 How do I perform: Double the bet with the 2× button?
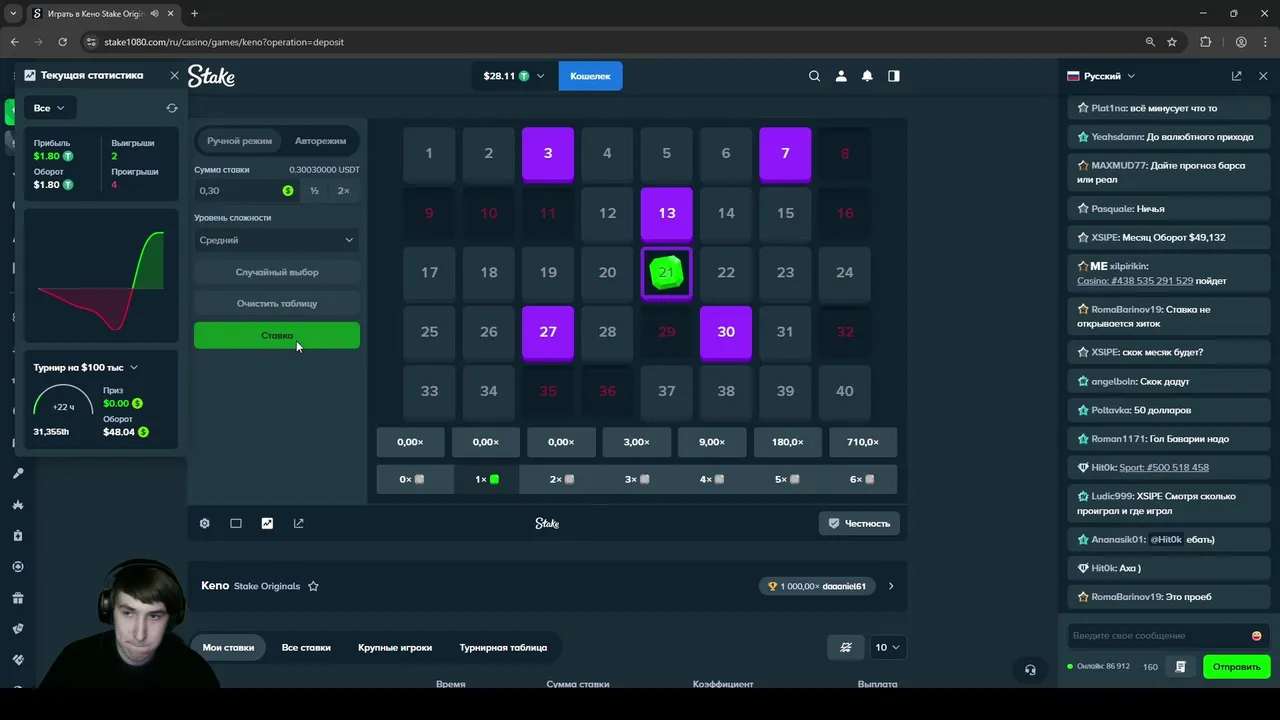coord(344,190)
